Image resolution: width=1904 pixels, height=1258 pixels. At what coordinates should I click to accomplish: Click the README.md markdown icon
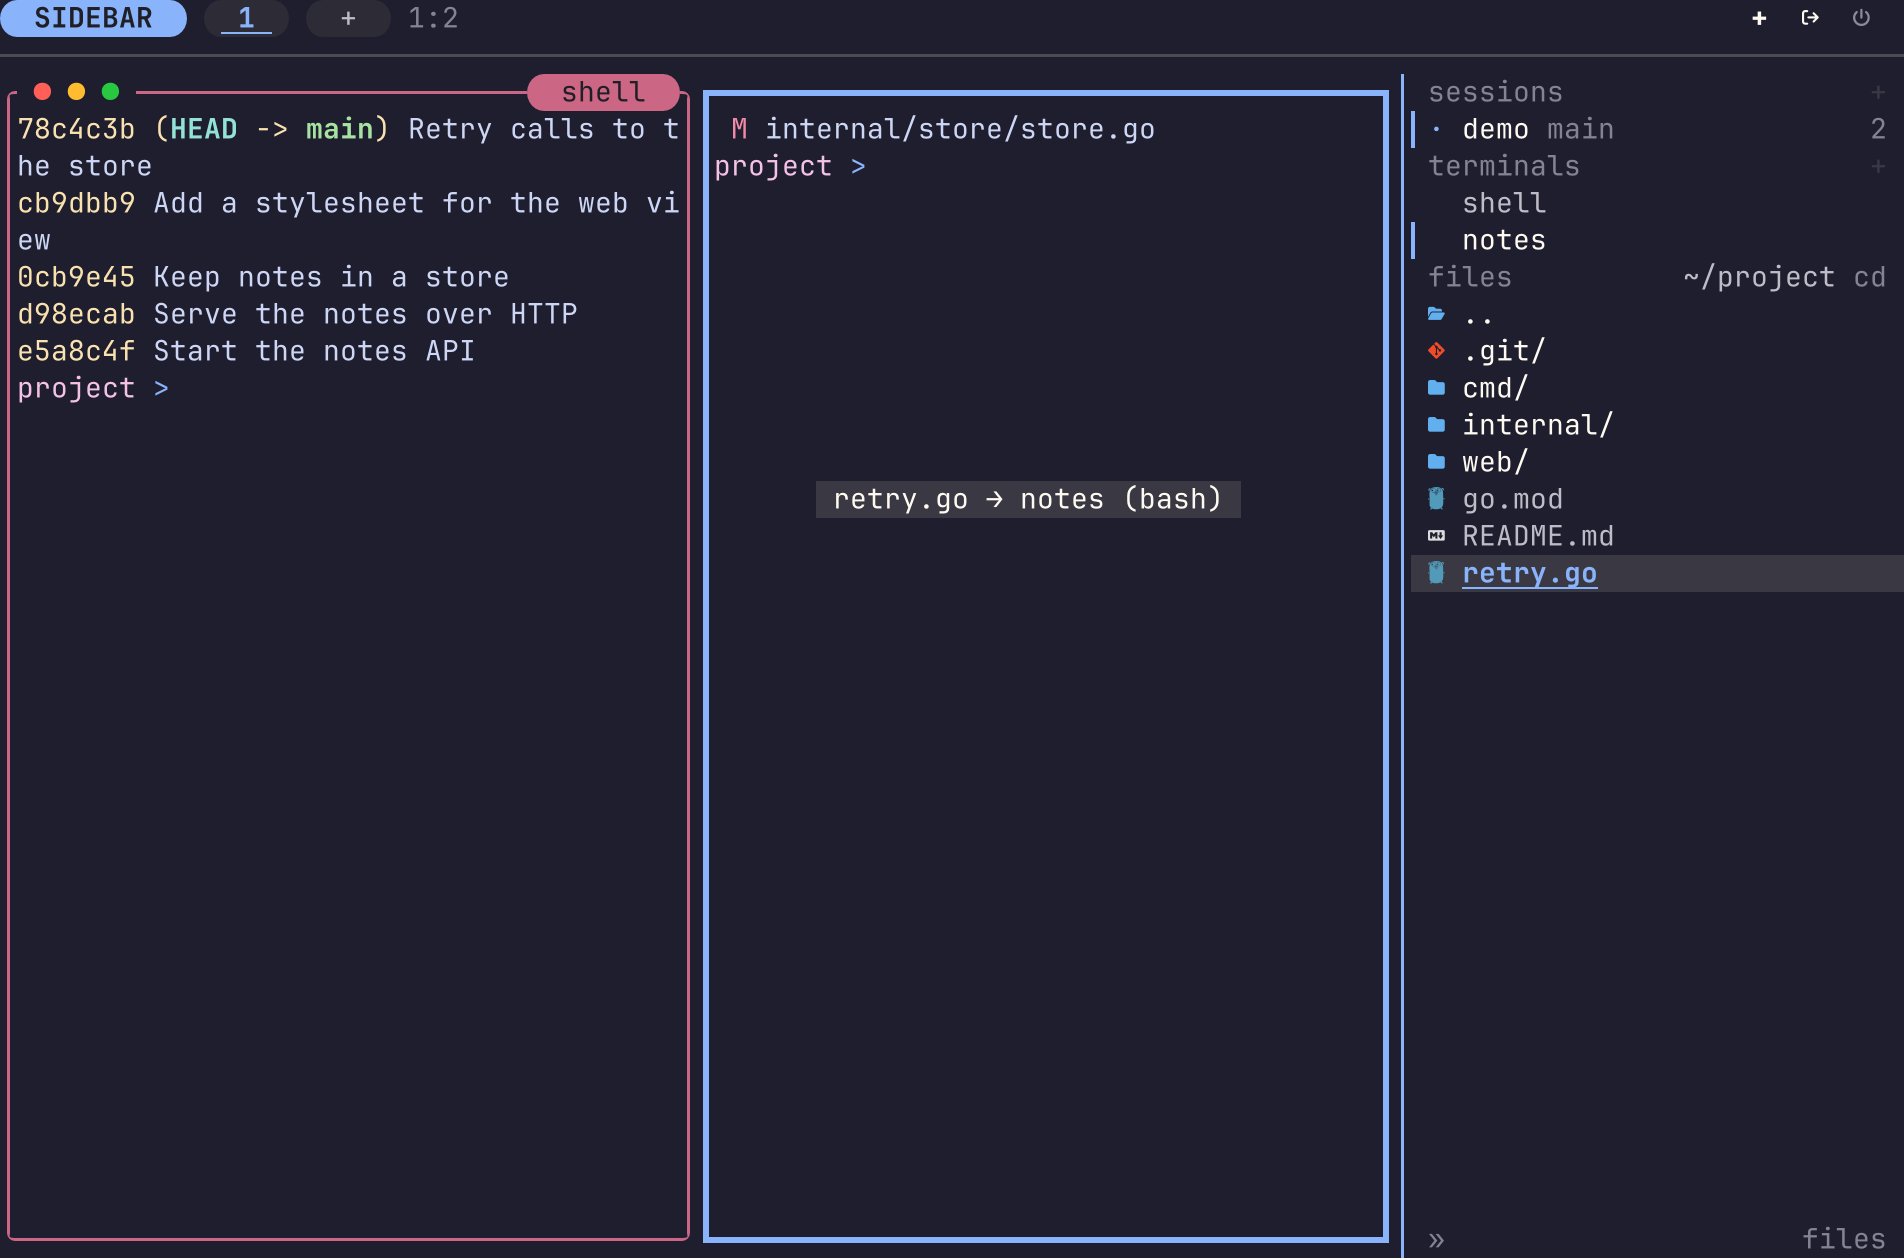pyautogui.click(x=1436, y=536)
